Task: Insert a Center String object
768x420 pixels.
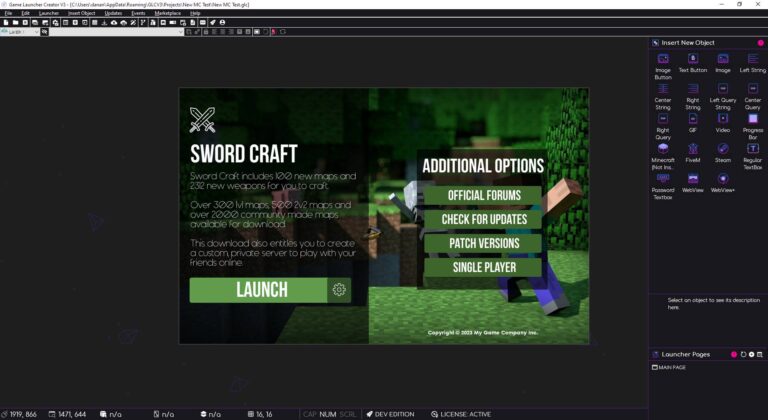Action: (663, 97)
